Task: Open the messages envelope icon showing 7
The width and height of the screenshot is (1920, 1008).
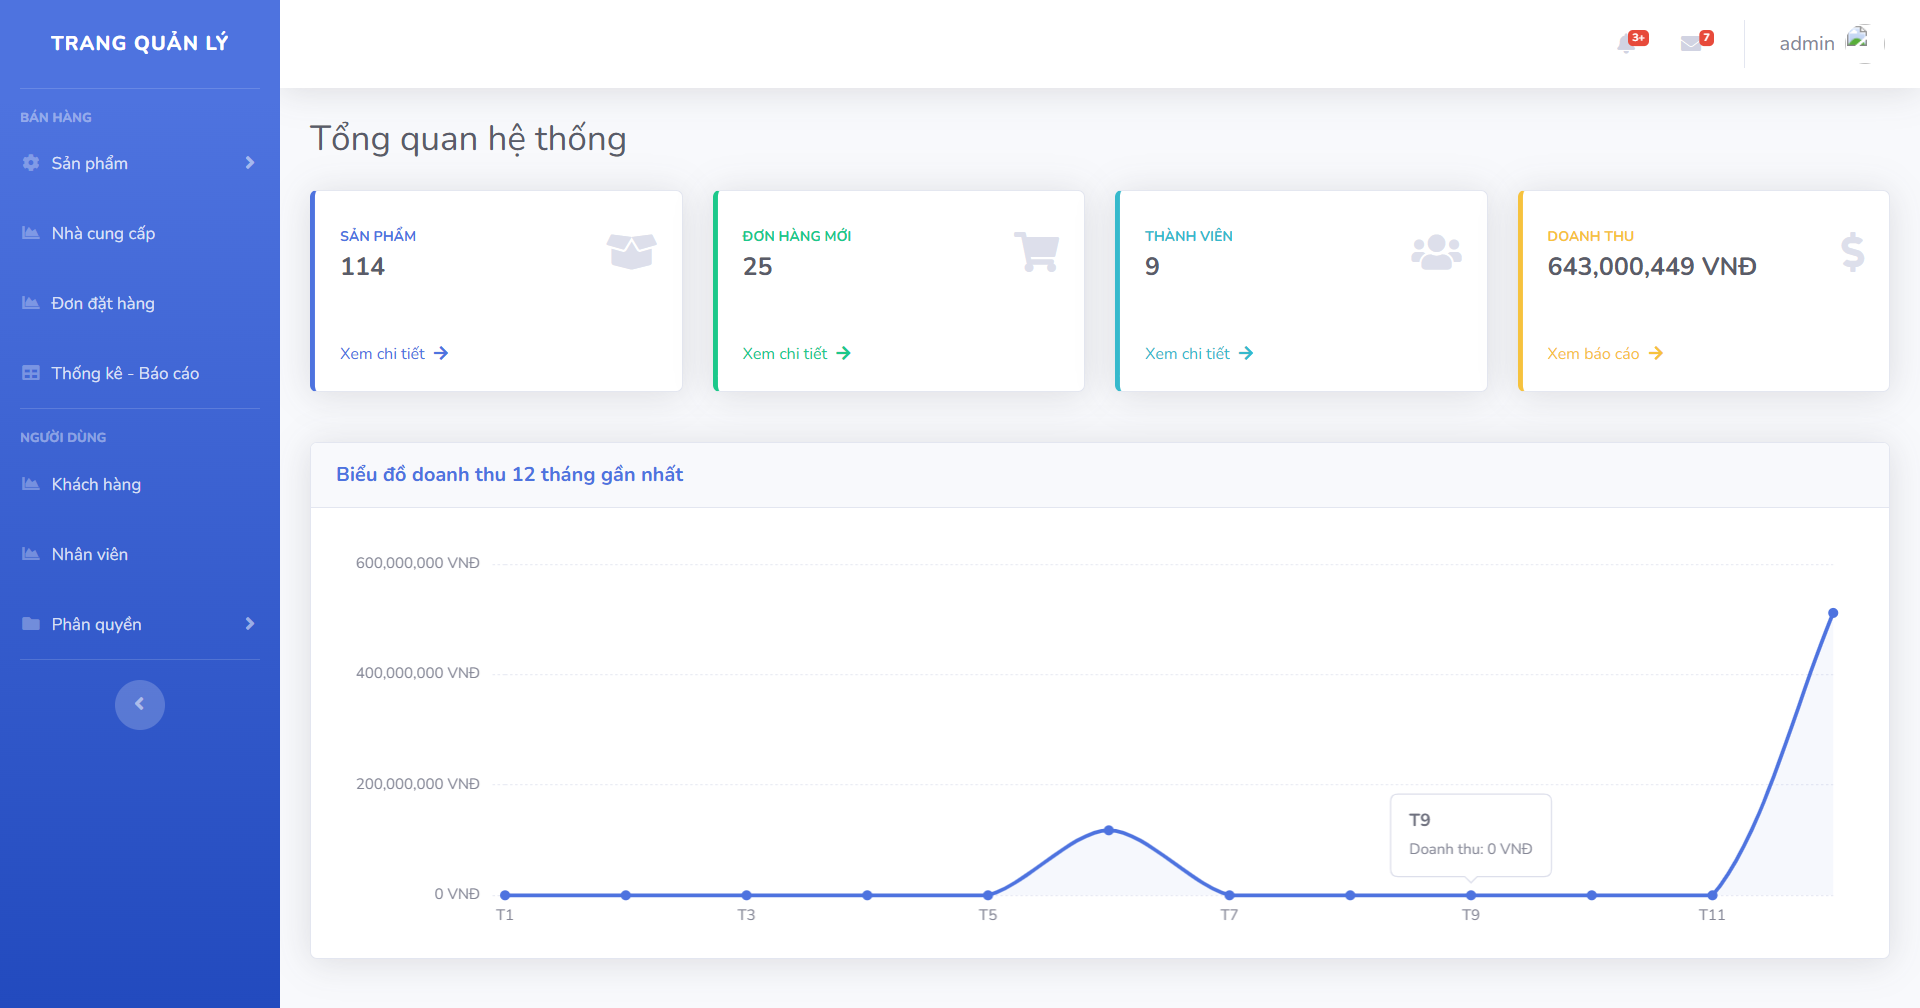Action: point(1692,44)
